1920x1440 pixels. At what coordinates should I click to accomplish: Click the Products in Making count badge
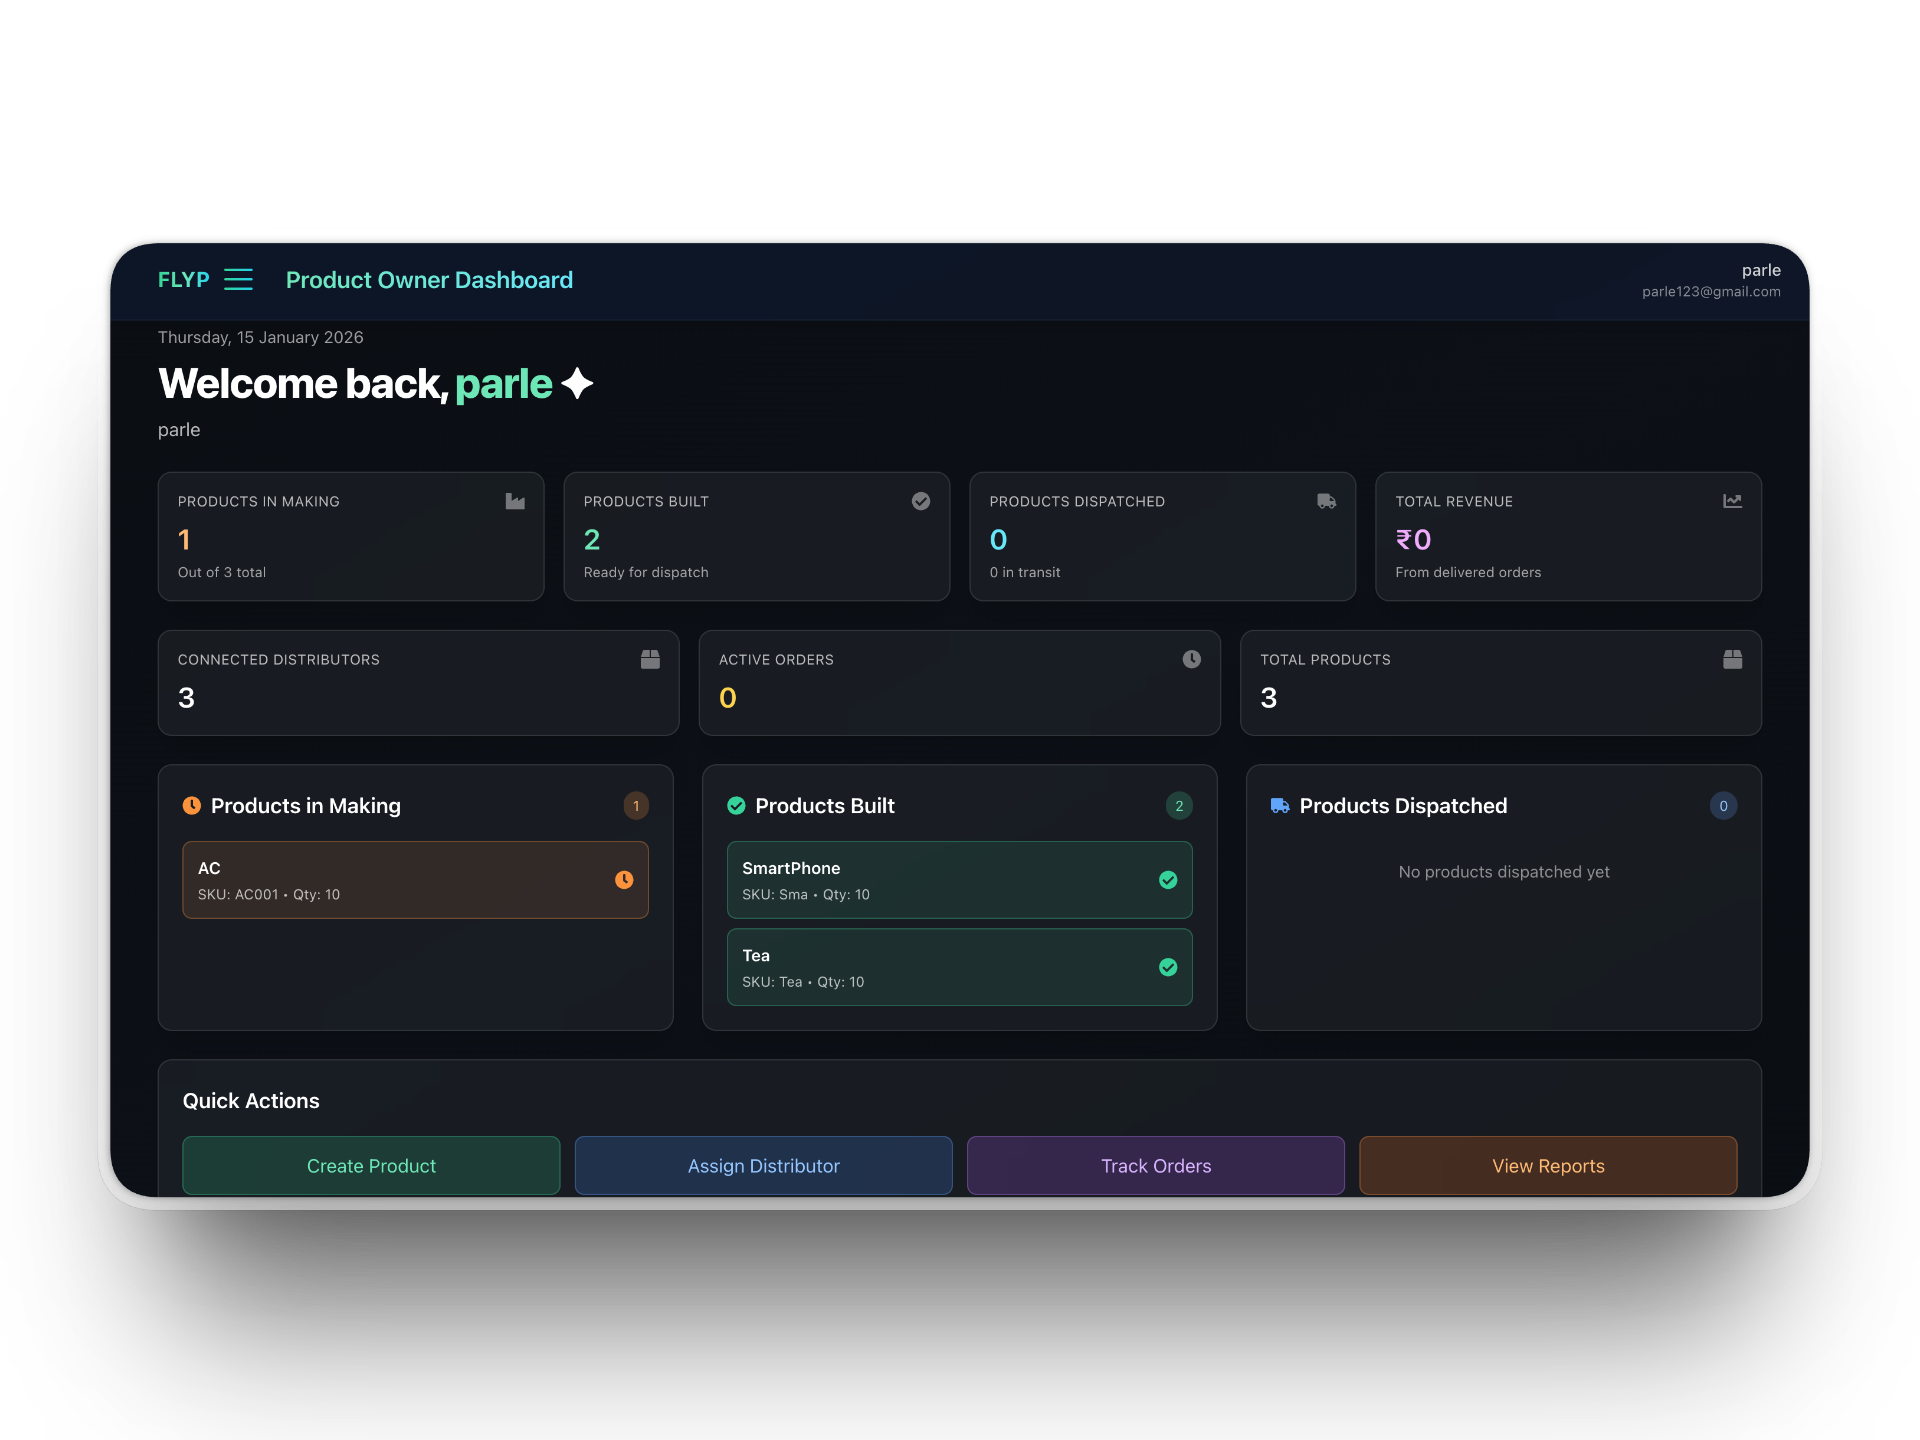636,806
